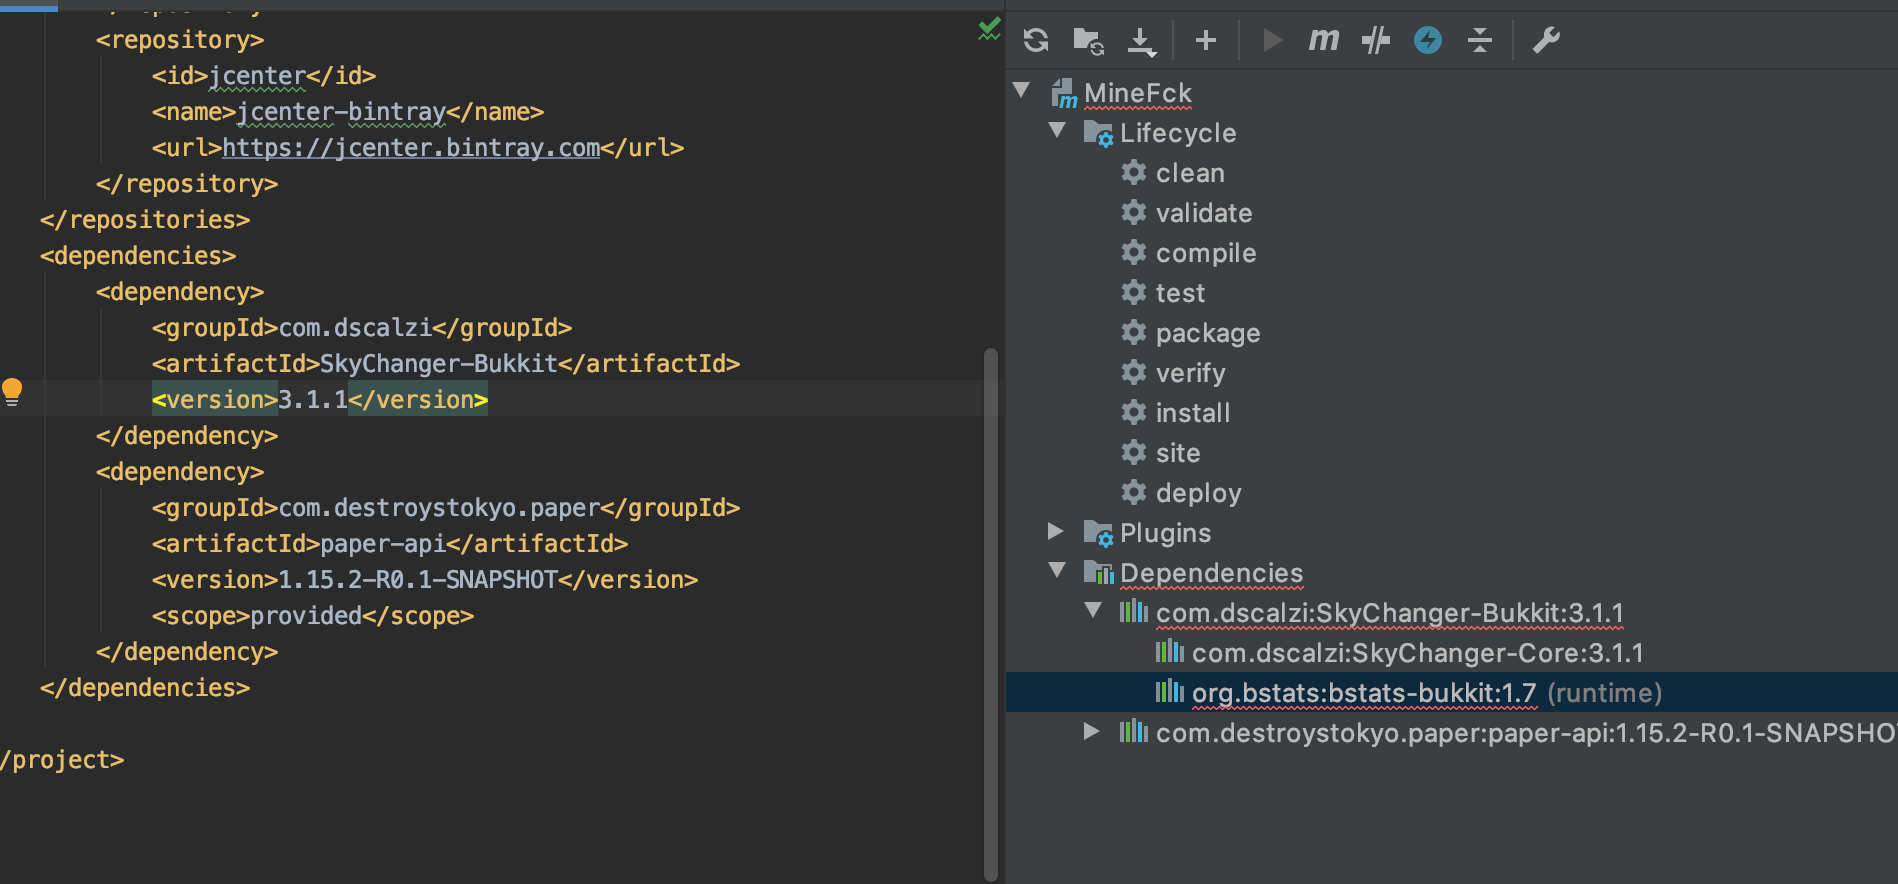Click the provided scope value in editor
Viewport: 1898px width, 884px height.
(x=306, y=616)
